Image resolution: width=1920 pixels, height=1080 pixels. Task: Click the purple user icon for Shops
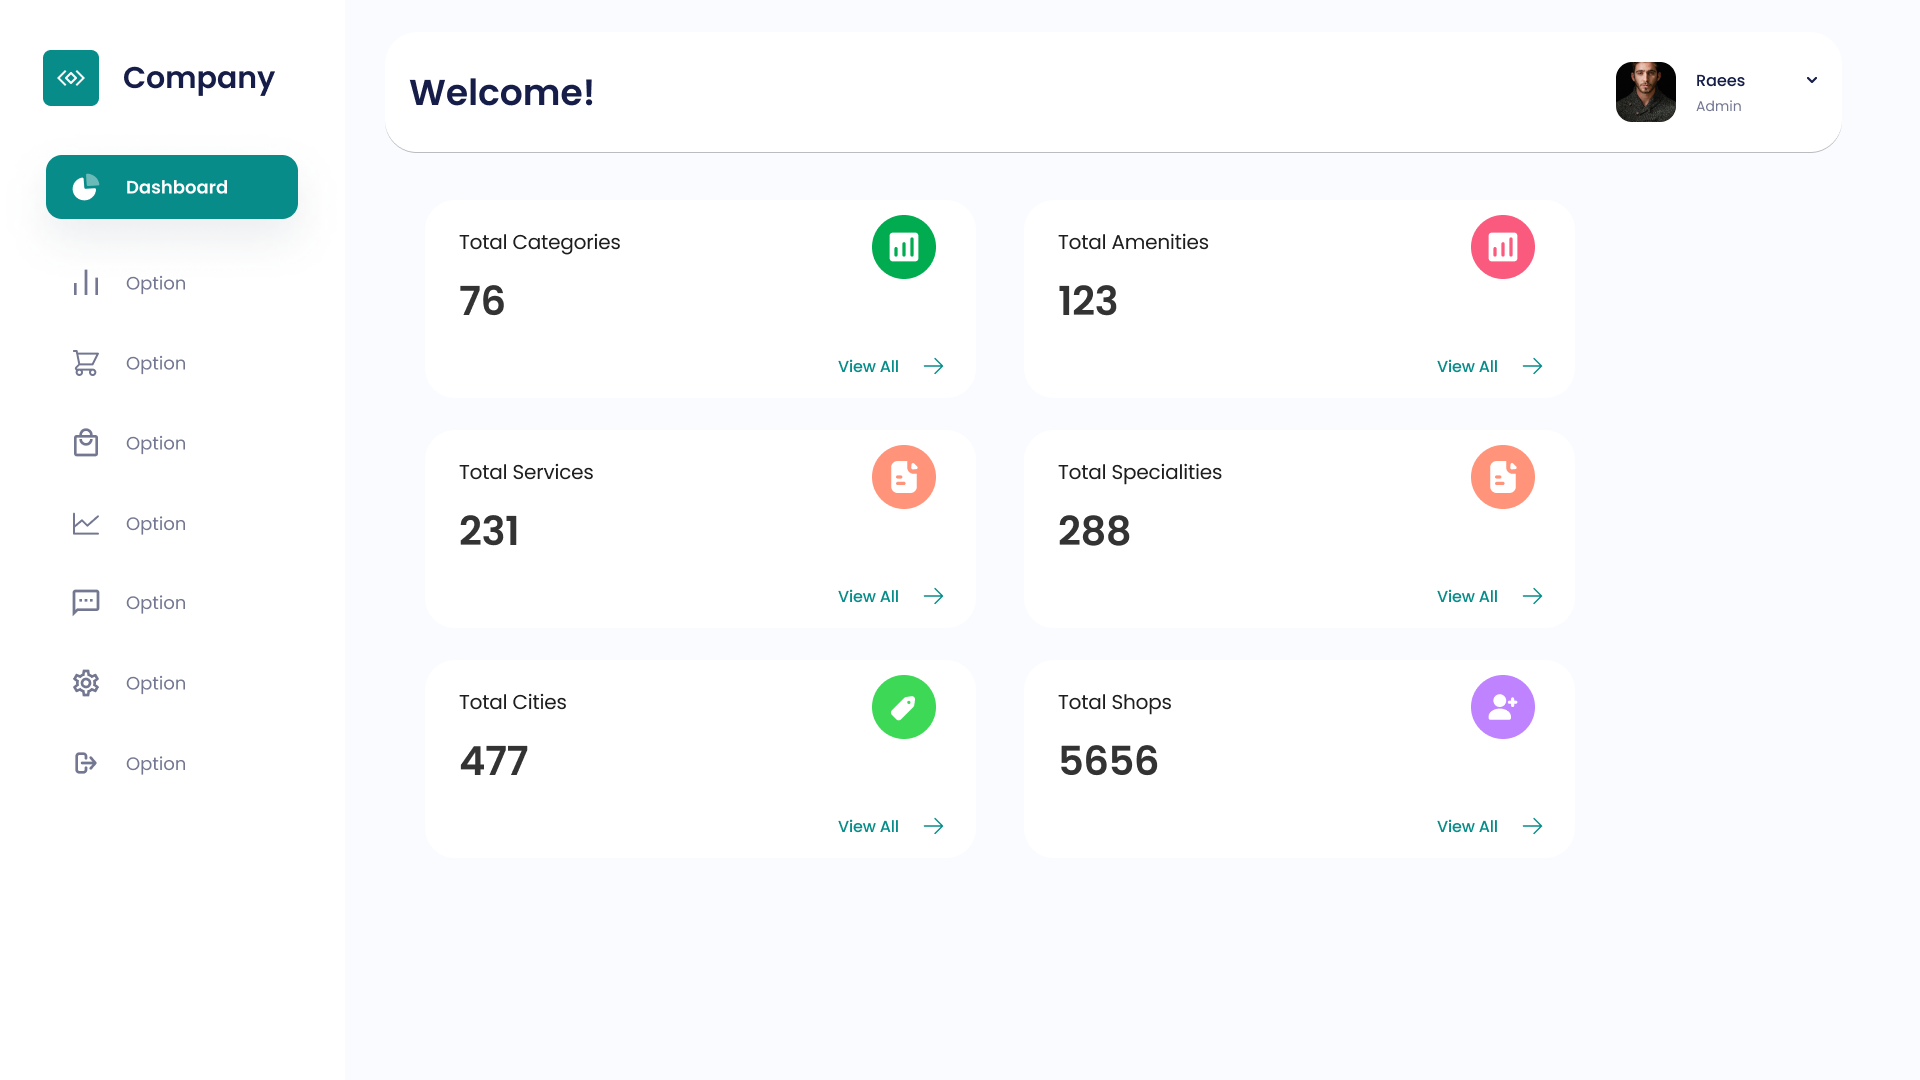coord(1503,707)
